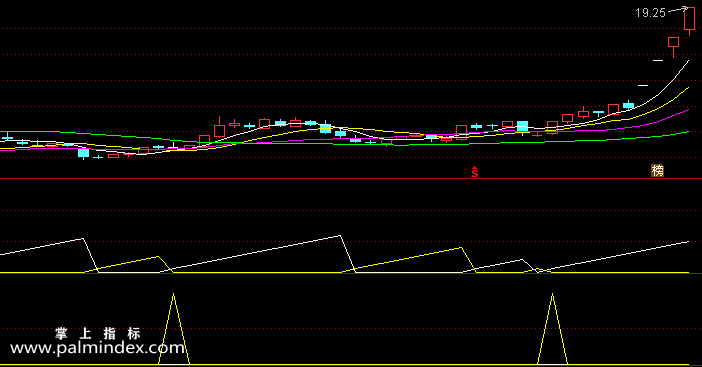Screen dimensions: 702x367
Task: Select the 19.25 high price label
Action: point(650,13)
